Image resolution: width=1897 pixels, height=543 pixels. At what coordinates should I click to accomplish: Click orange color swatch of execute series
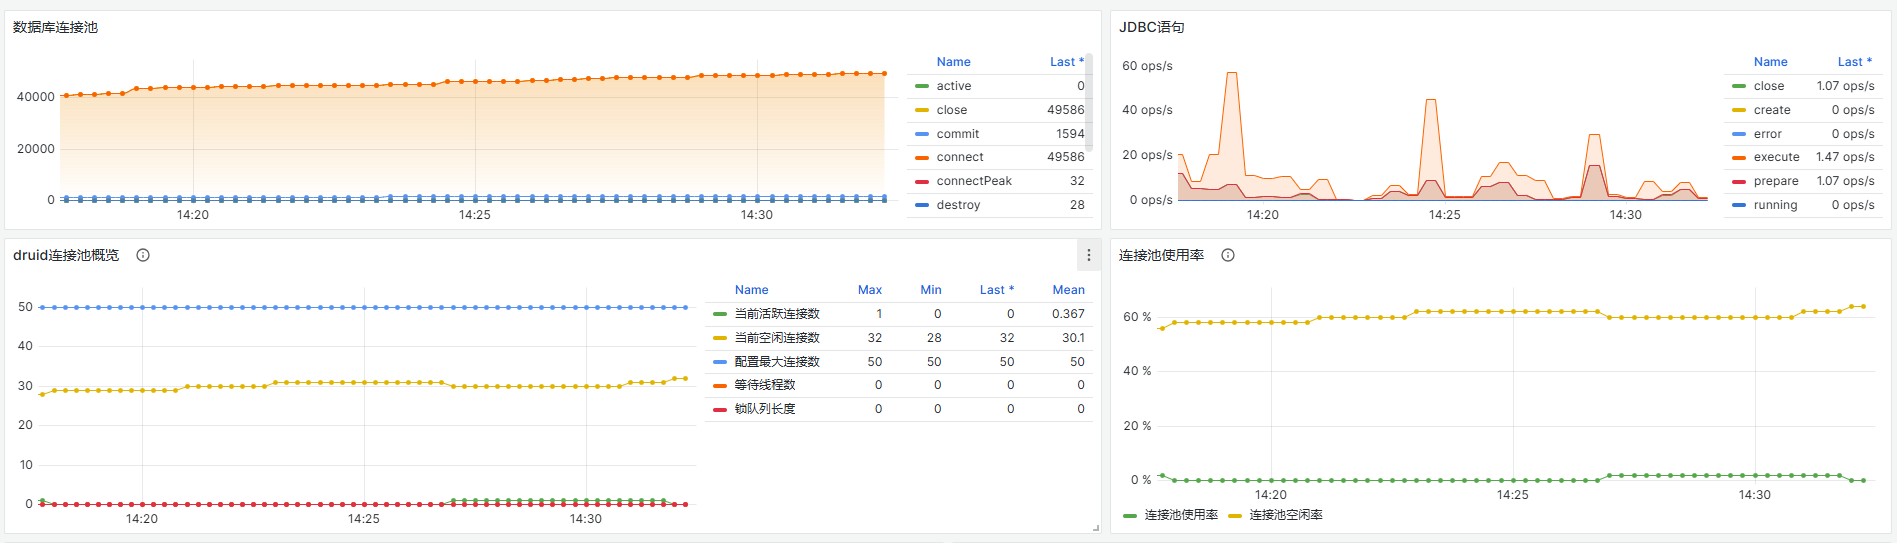pos(1739,157)
